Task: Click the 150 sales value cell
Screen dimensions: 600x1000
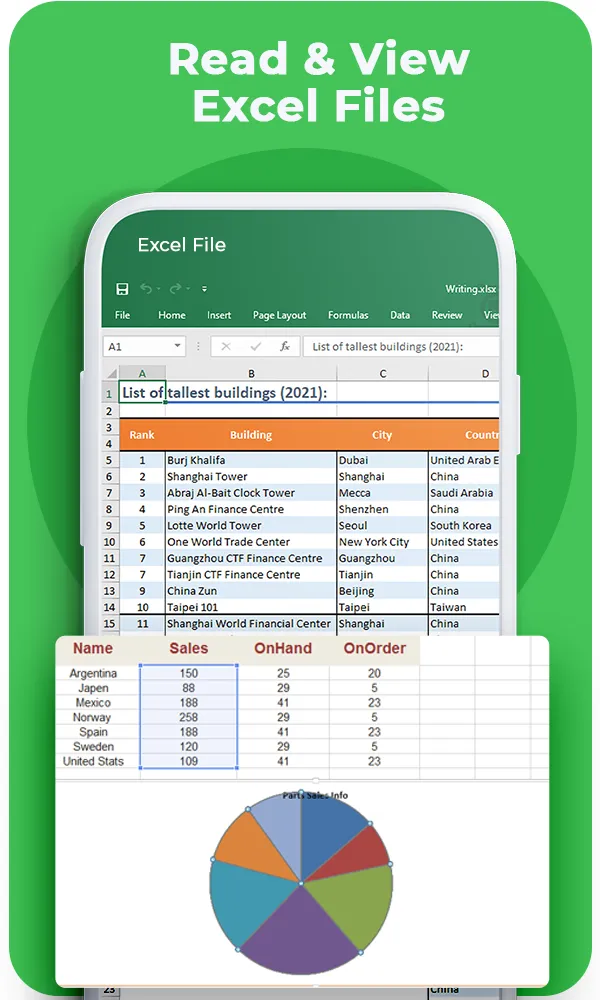Action: coord(189,673)
